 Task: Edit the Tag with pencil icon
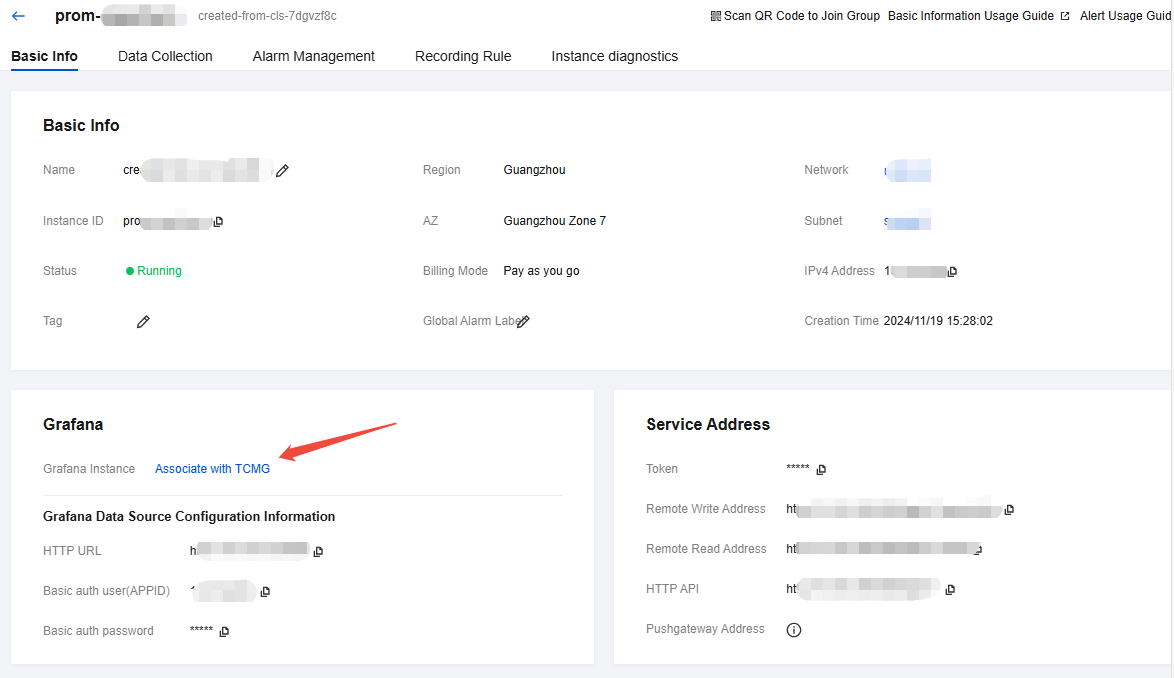pos(143,322)
